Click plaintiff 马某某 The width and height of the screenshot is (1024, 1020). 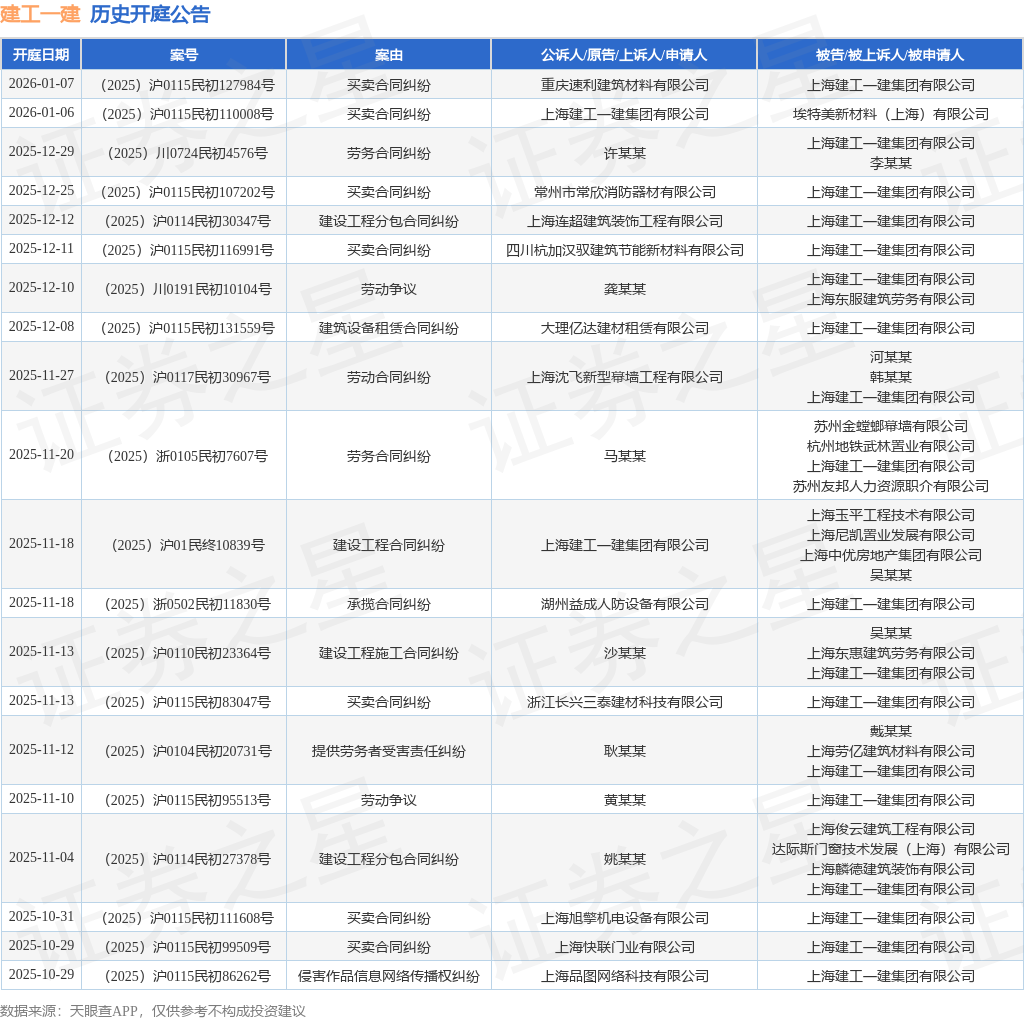pyautogui.click(x=624, y=456)
